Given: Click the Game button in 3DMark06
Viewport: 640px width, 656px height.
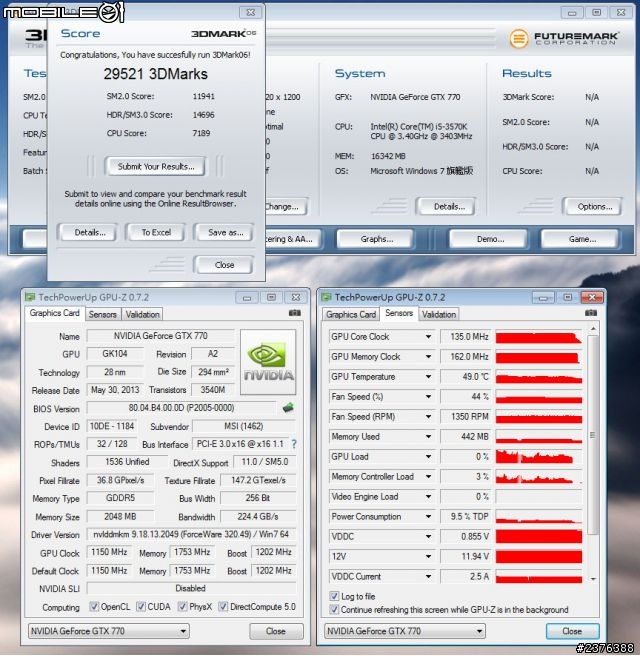Looking at the screenshot, I should [x=582, y=239].
